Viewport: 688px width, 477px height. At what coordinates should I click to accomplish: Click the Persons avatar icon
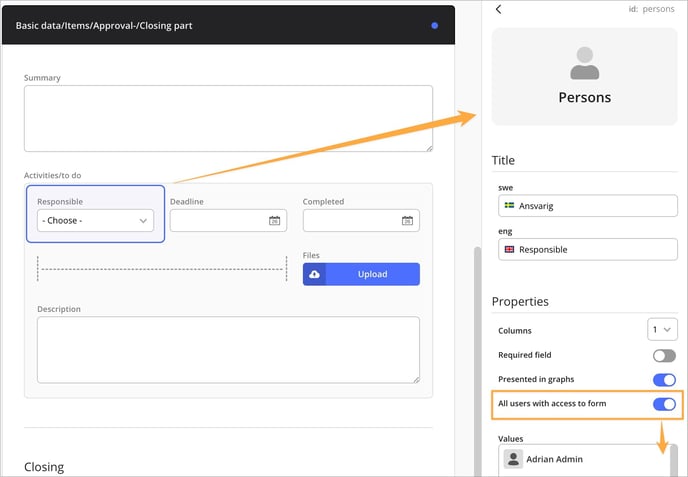[584, 63]
